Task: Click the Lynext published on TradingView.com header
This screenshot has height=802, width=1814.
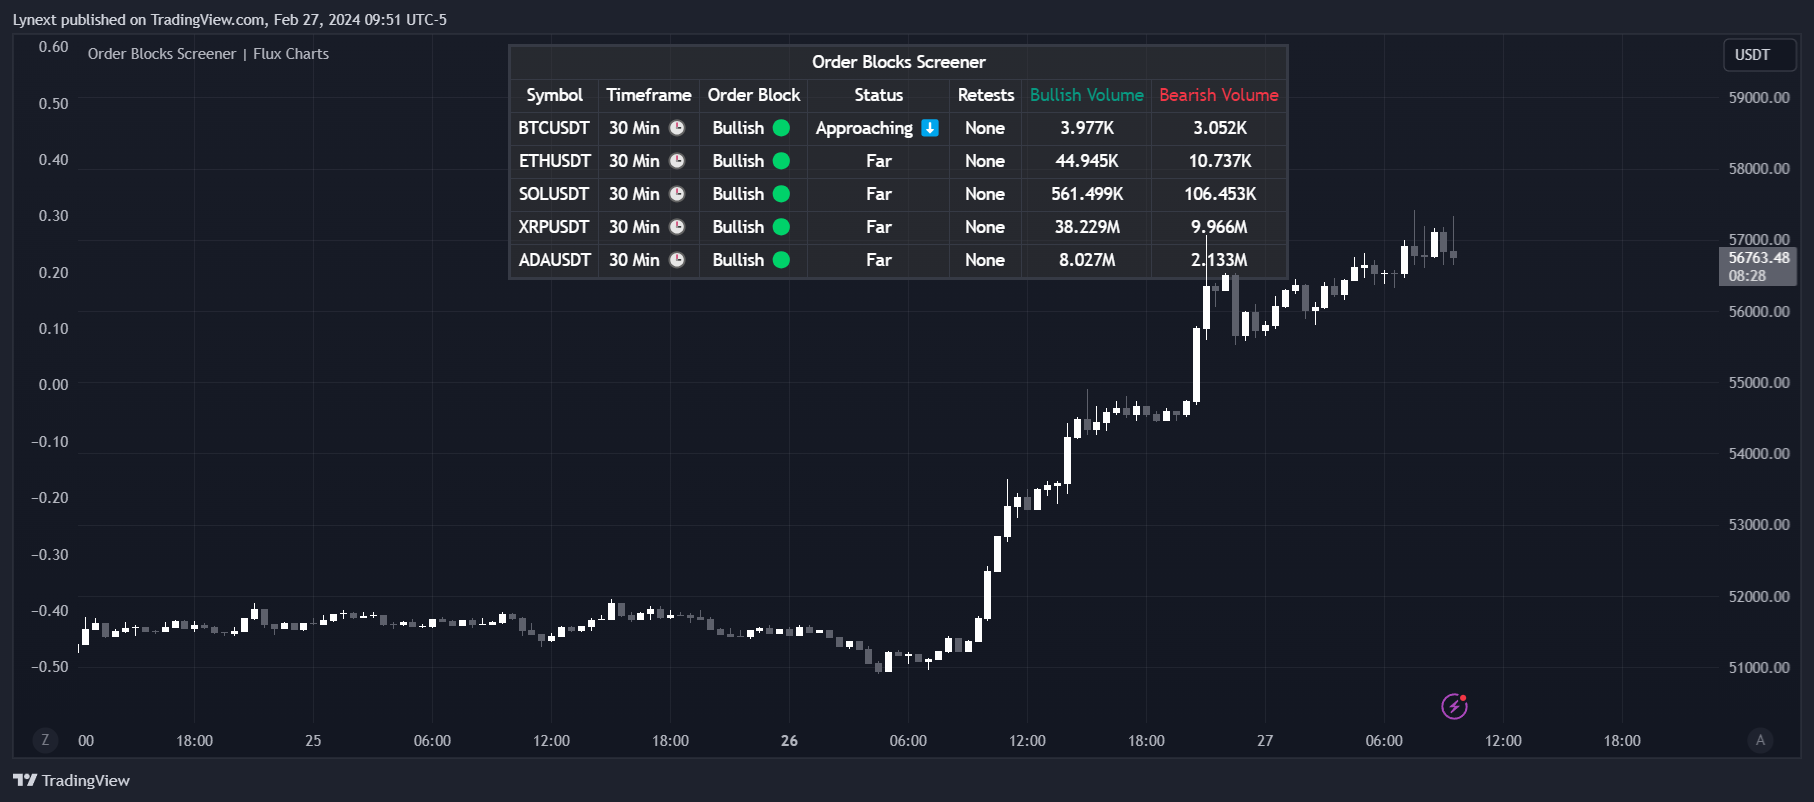Action: point(229,20)
